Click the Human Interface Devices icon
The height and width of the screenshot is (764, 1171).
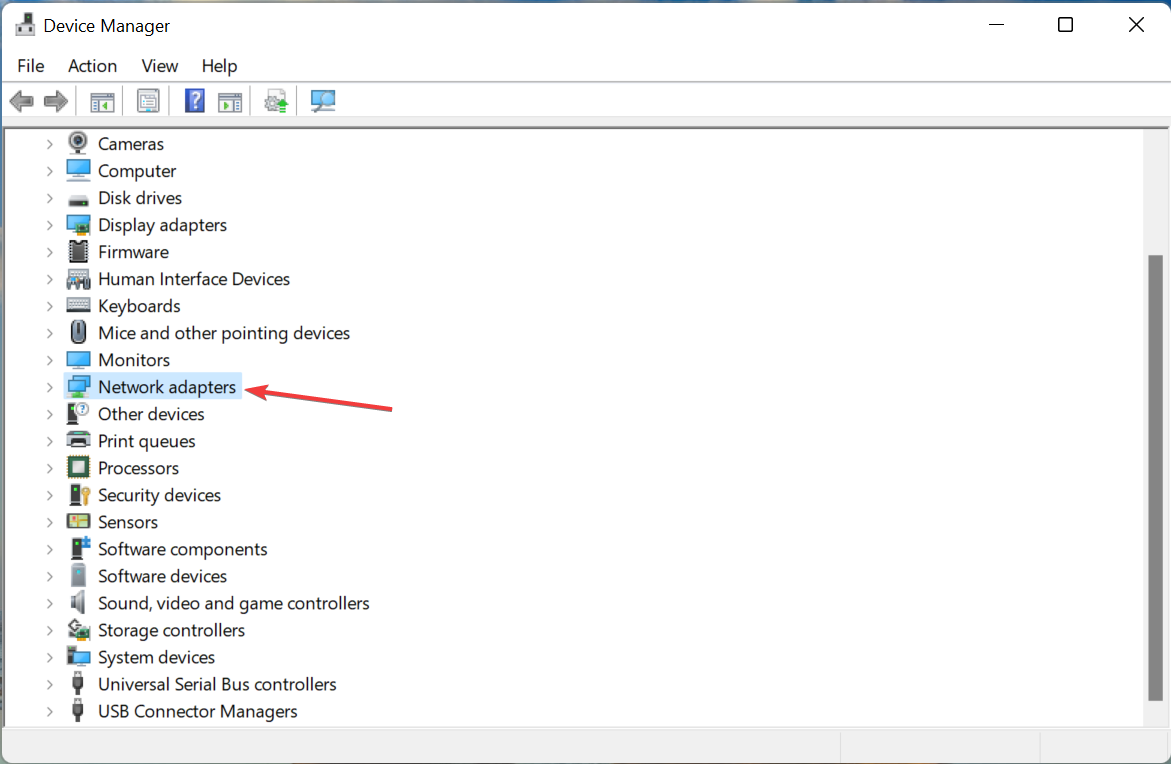78,279
